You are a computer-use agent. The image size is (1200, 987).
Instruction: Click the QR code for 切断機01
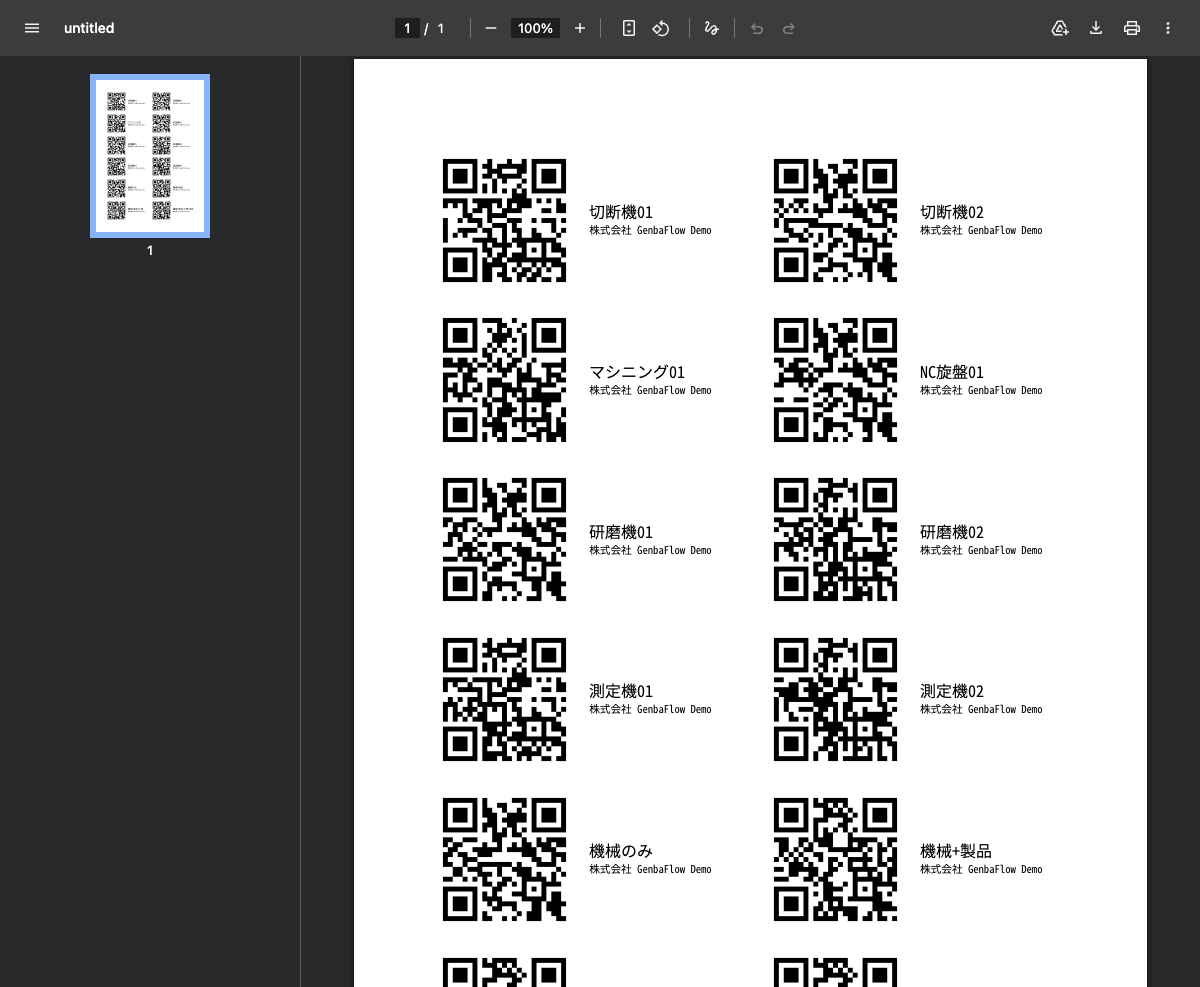504,220
